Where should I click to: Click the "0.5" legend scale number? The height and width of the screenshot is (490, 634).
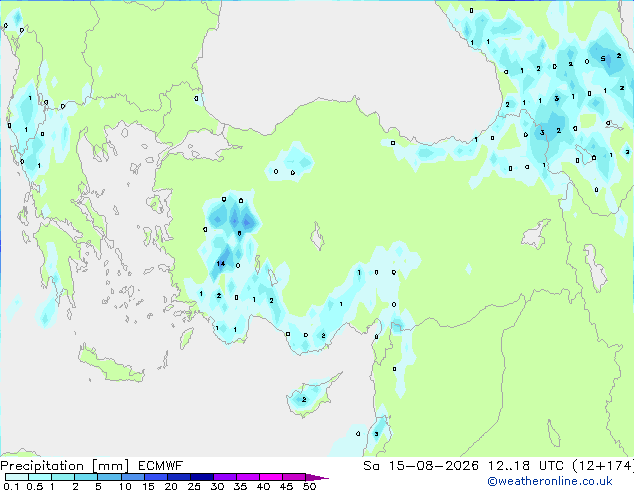click(34, 486)
